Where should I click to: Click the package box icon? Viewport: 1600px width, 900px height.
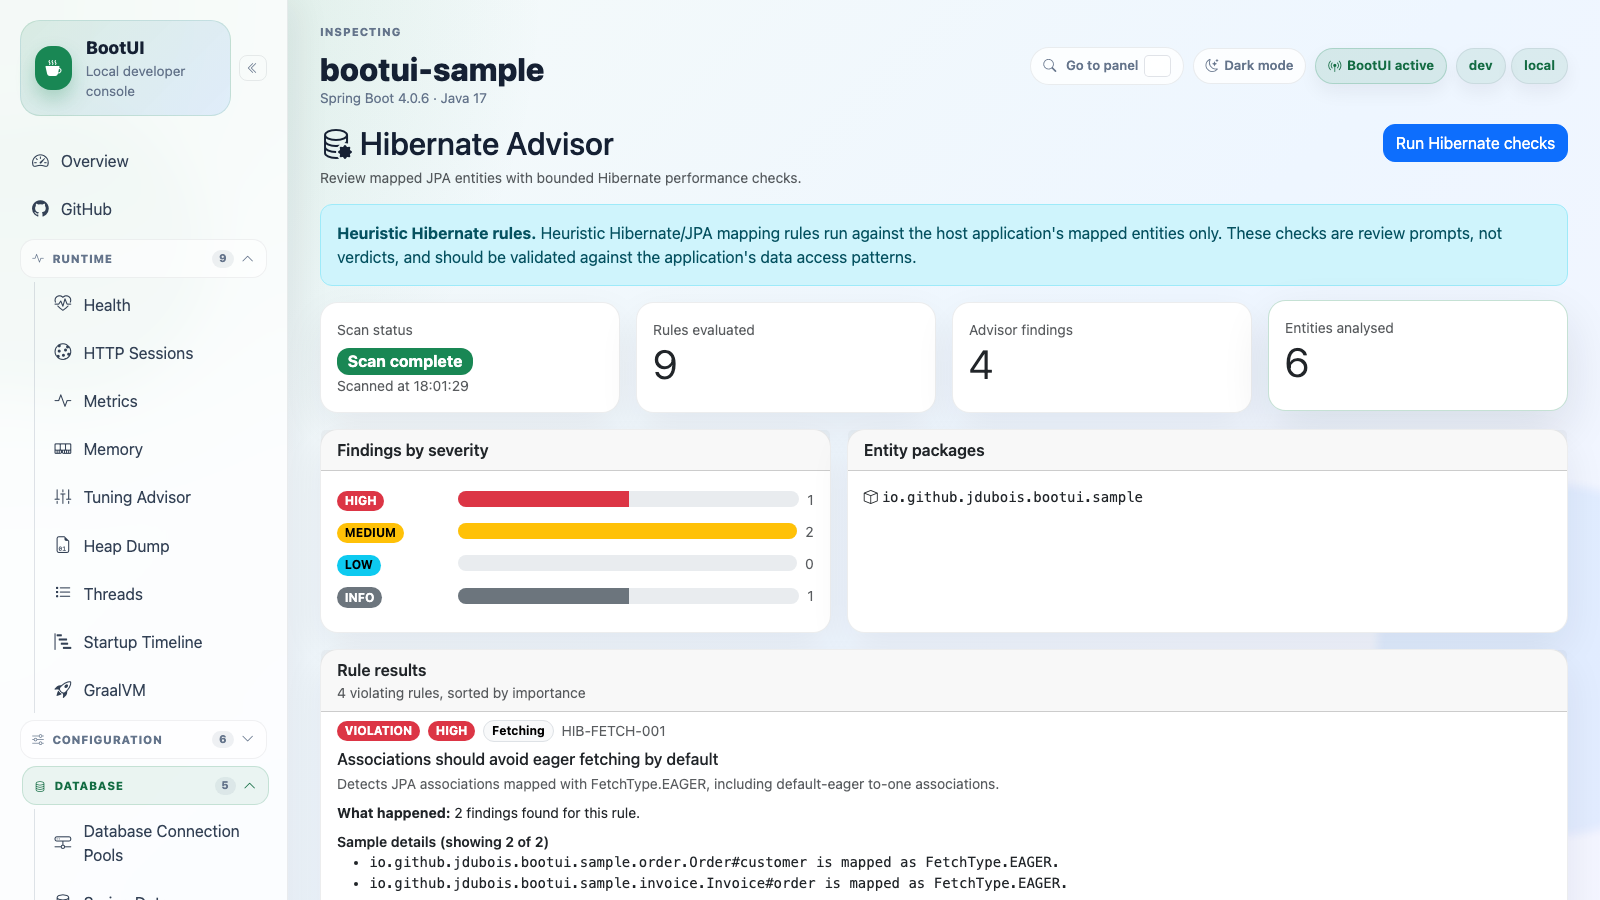[871, 497]
